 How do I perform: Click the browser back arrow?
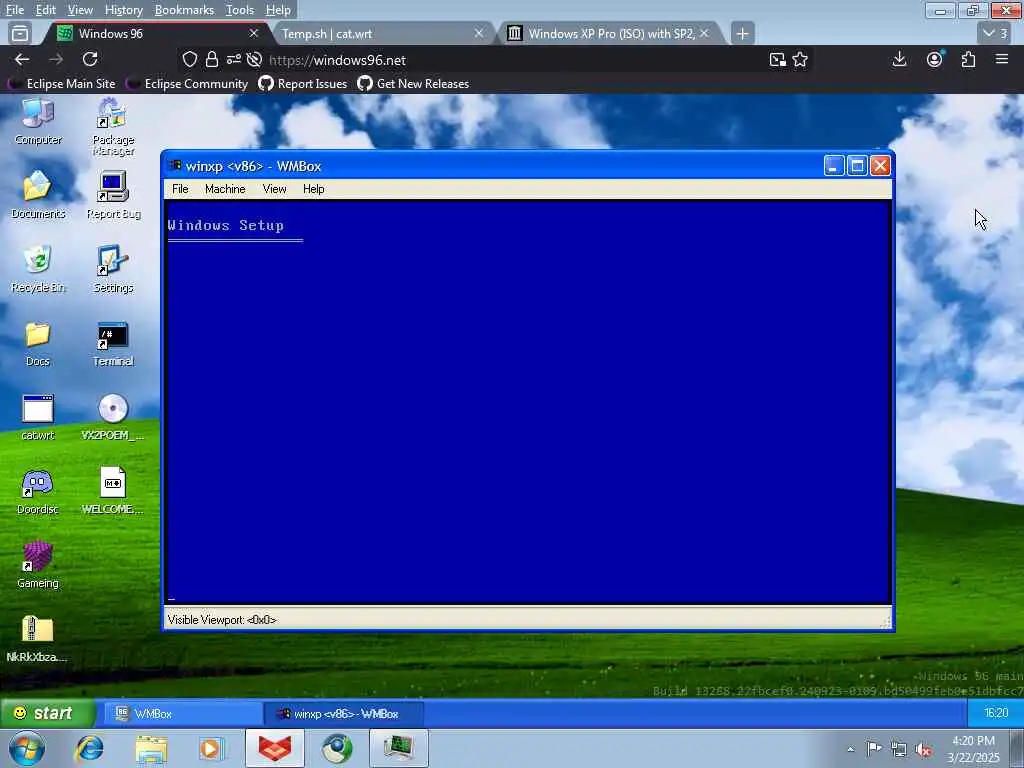22,59
